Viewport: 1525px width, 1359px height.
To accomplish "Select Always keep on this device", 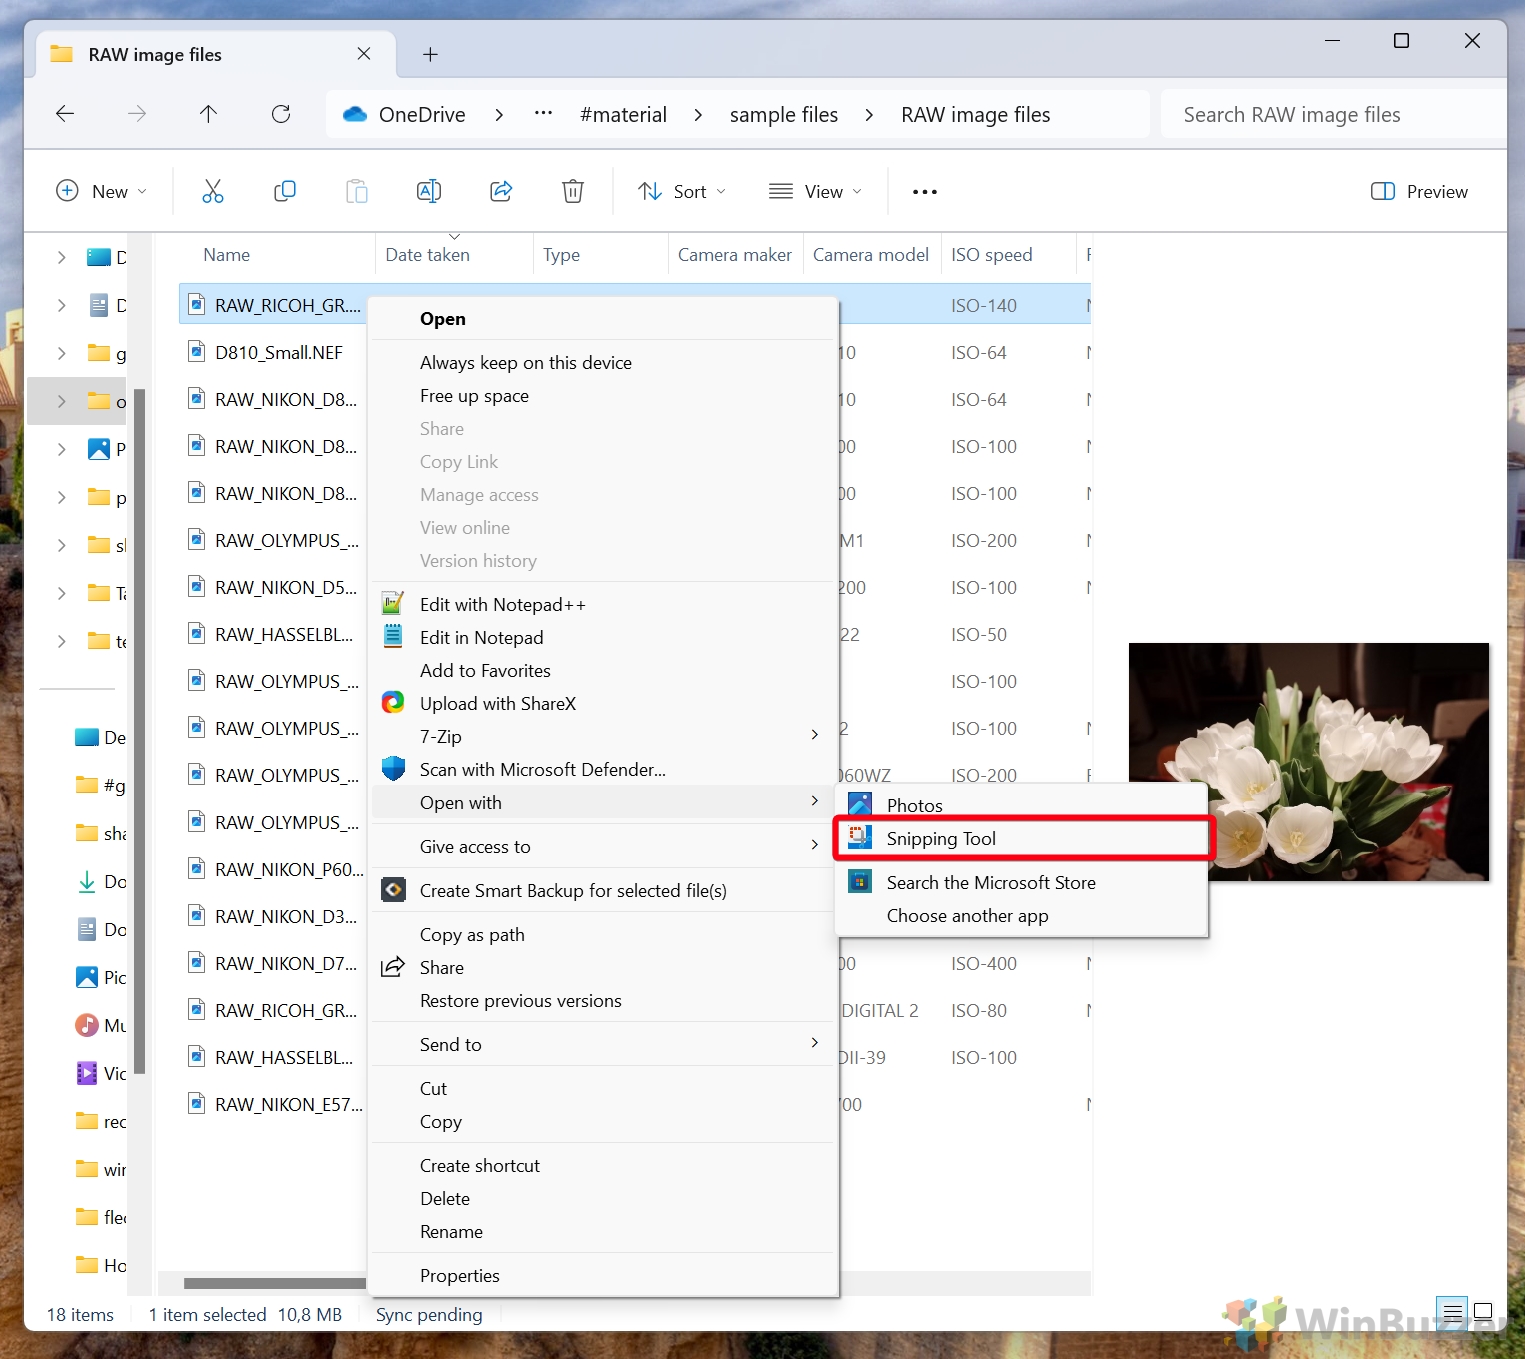I will [x=604, y=362].
